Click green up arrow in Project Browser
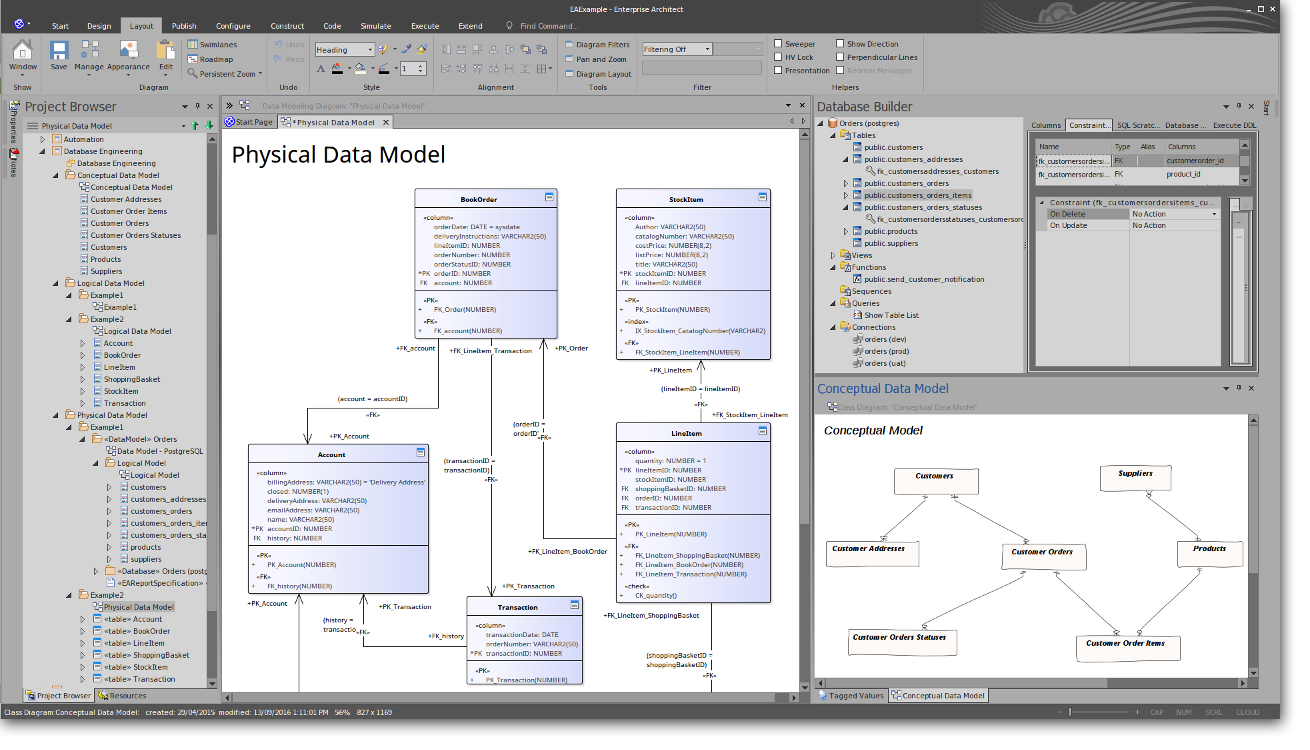Image resolution: width=1310 pixels, height=750 pixels. 195,126
